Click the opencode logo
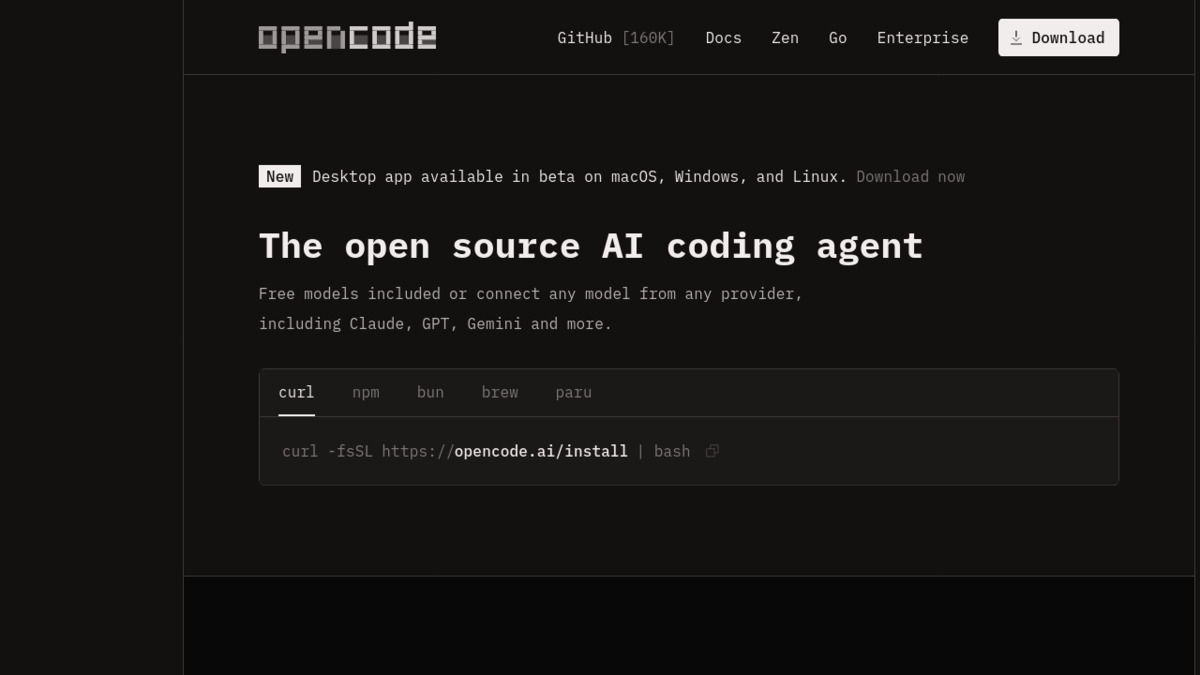Image resolution: width=1200 pixels, height=675 pixels. coord(347,38)
